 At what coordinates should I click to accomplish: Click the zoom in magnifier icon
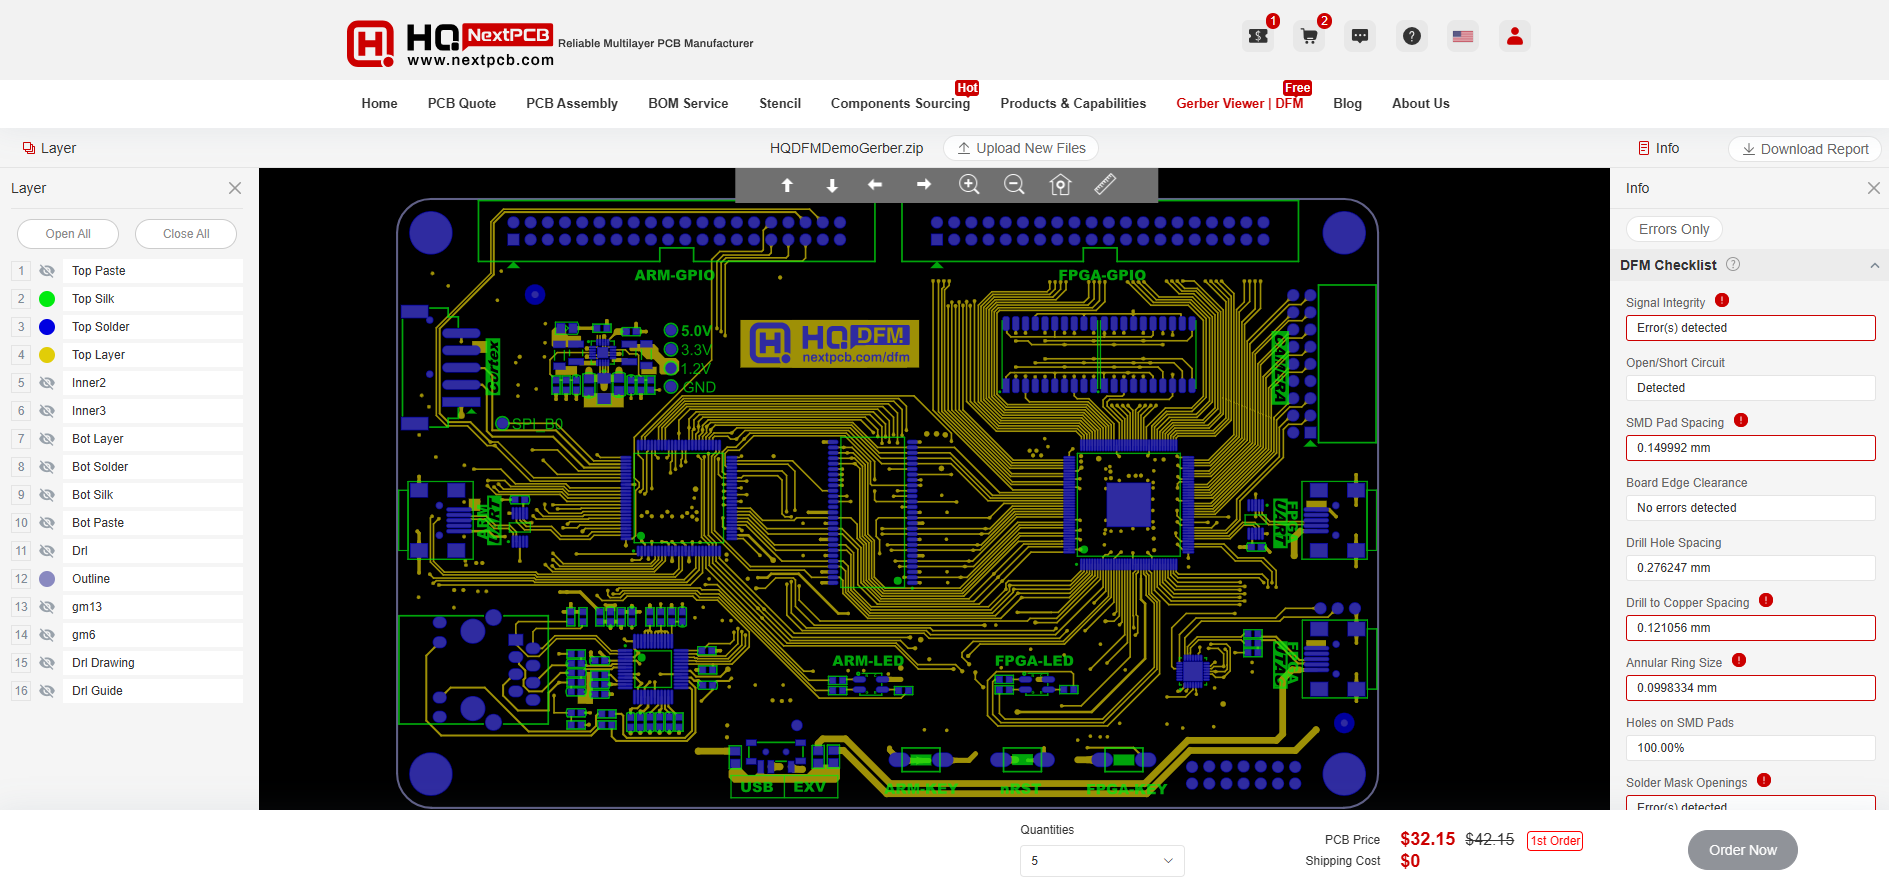tap(968, 185)
